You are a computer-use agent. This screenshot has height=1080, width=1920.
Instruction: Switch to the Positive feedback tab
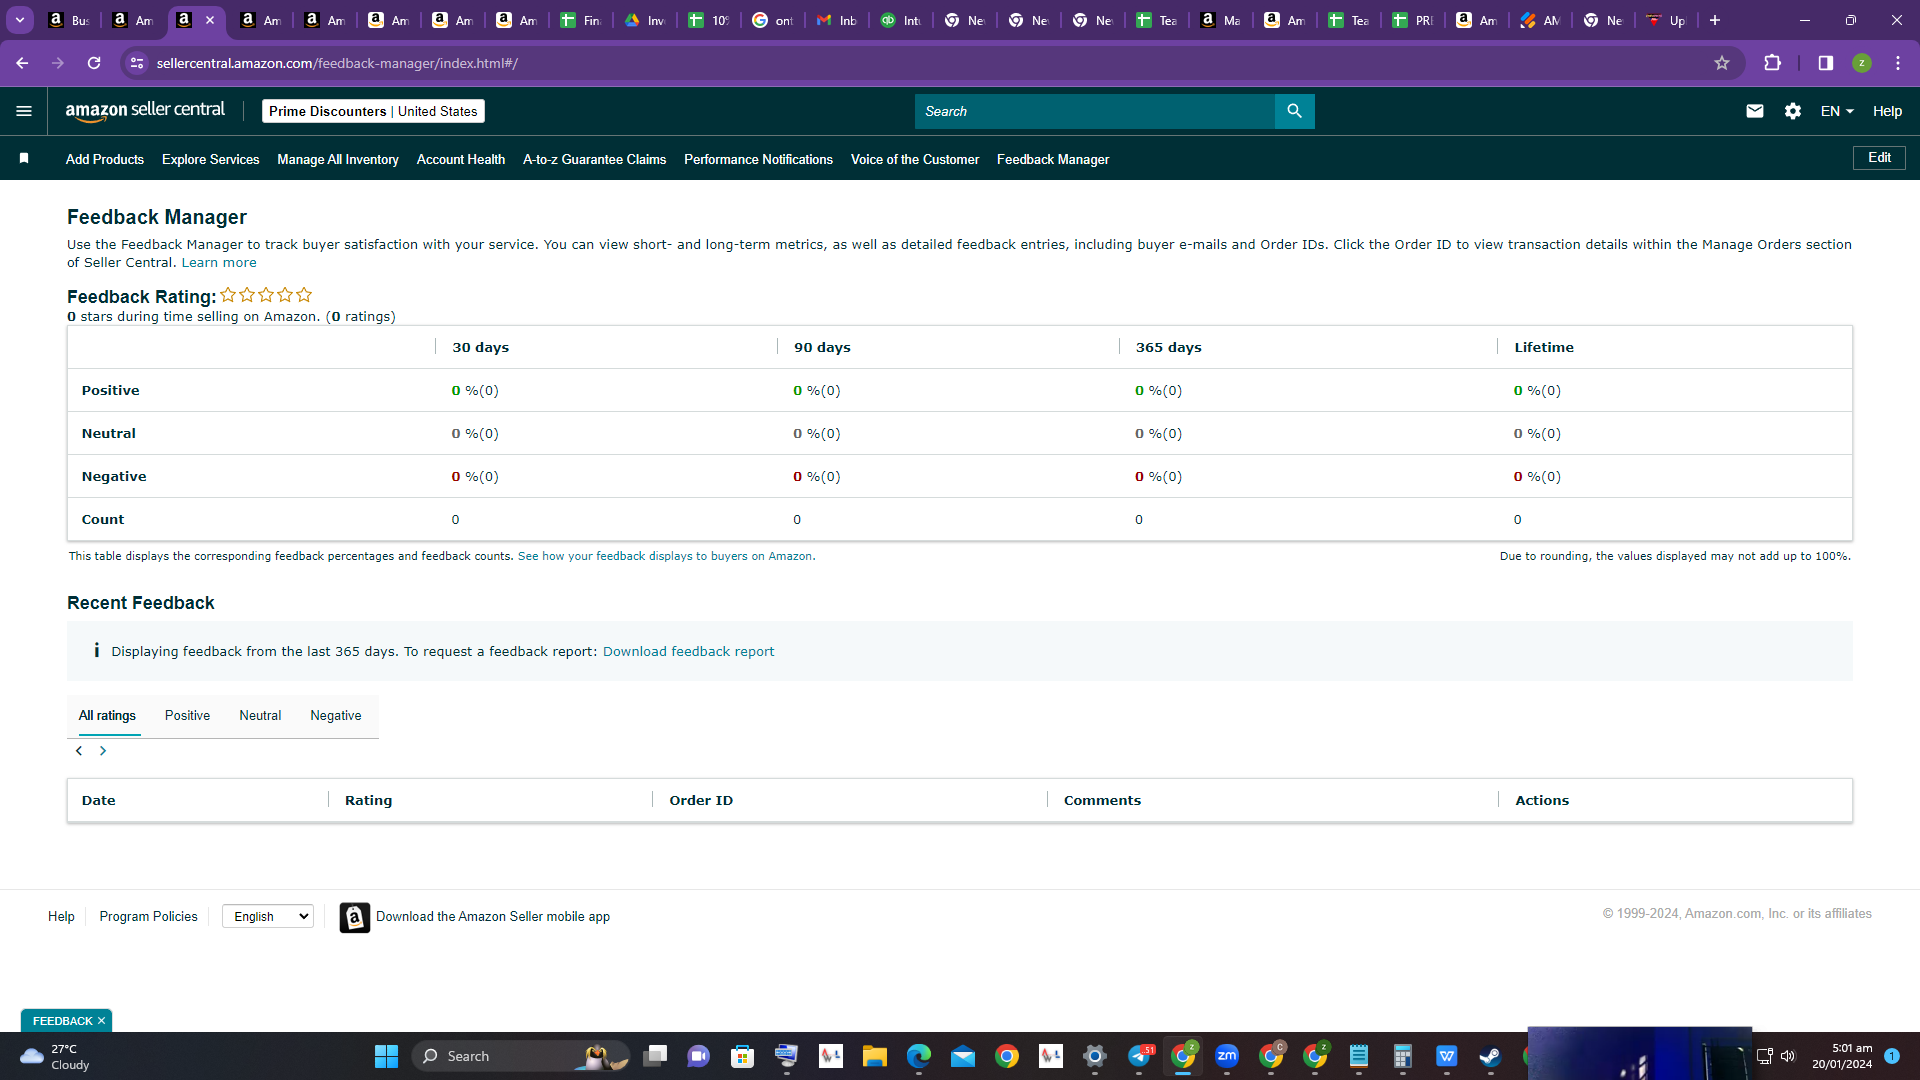(x=187, y=716)
